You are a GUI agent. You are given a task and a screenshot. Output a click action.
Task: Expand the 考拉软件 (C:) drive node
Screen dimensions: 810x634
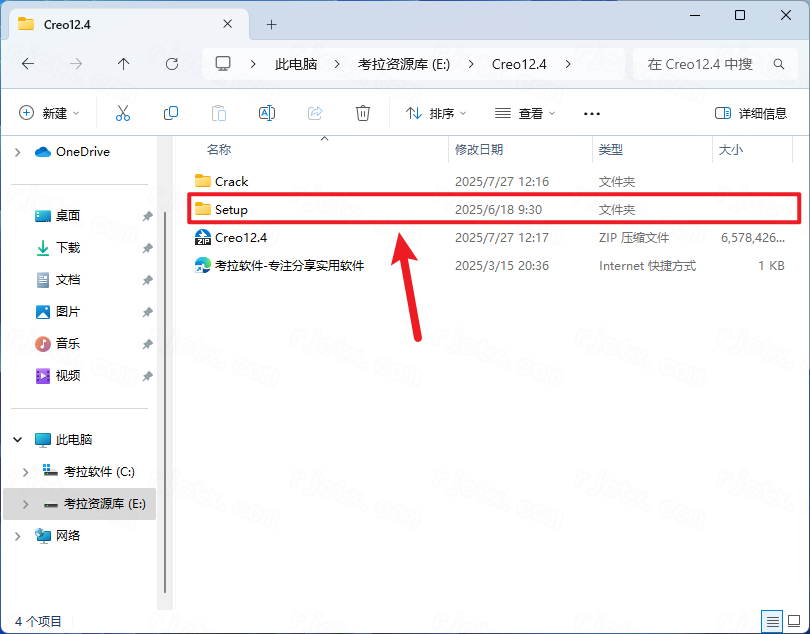click(x=25, y=472)
